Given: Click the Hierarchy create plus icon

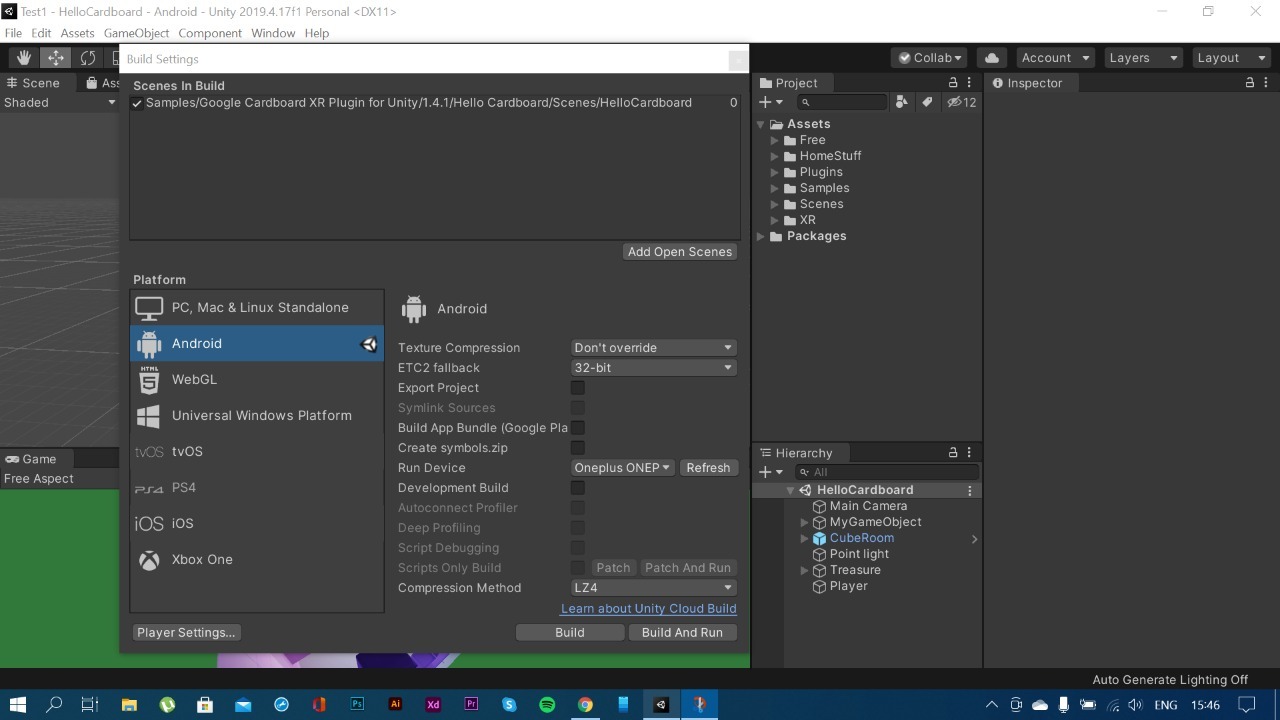Looking at the screenshot, I should [x=772, y=472].
